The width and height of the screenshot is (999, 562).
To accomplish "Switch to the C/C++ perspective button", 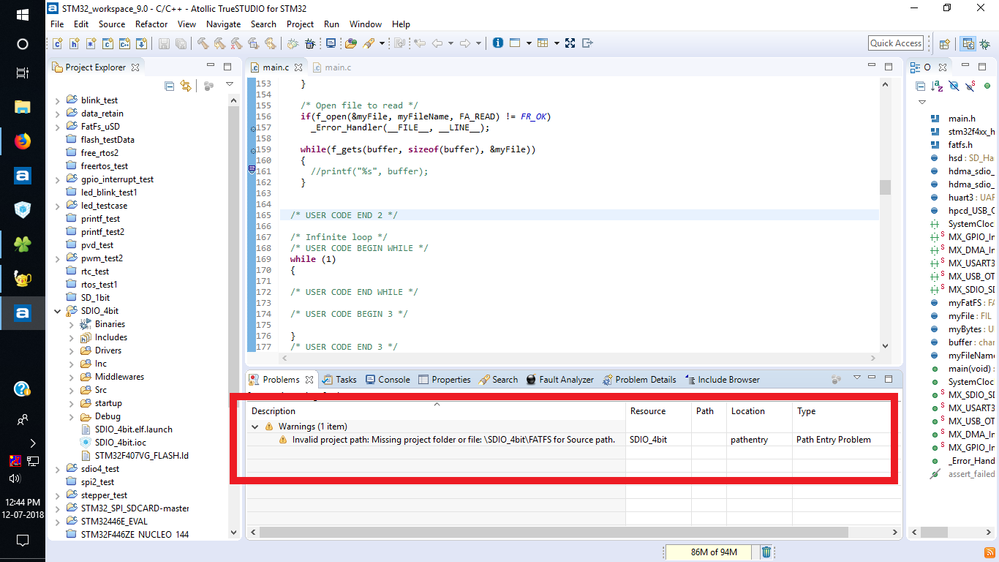I will (x=968, y=44).
